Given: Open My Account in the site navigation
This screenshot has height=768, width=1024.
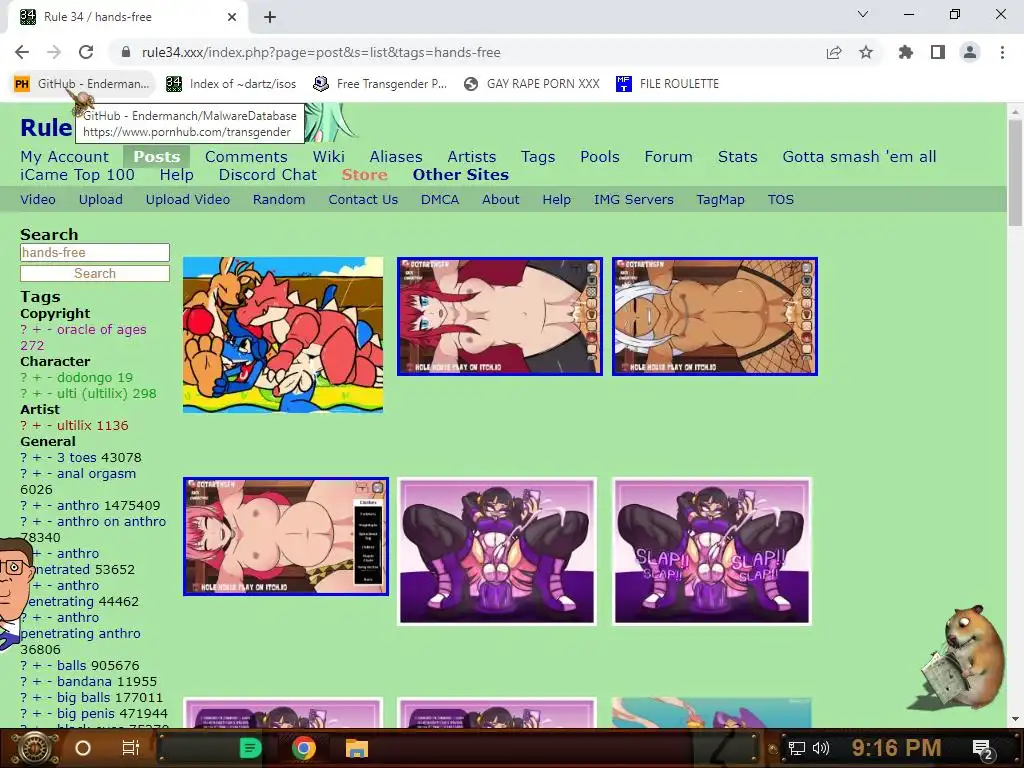Looking at the screenshot, I should pos(65,157).
